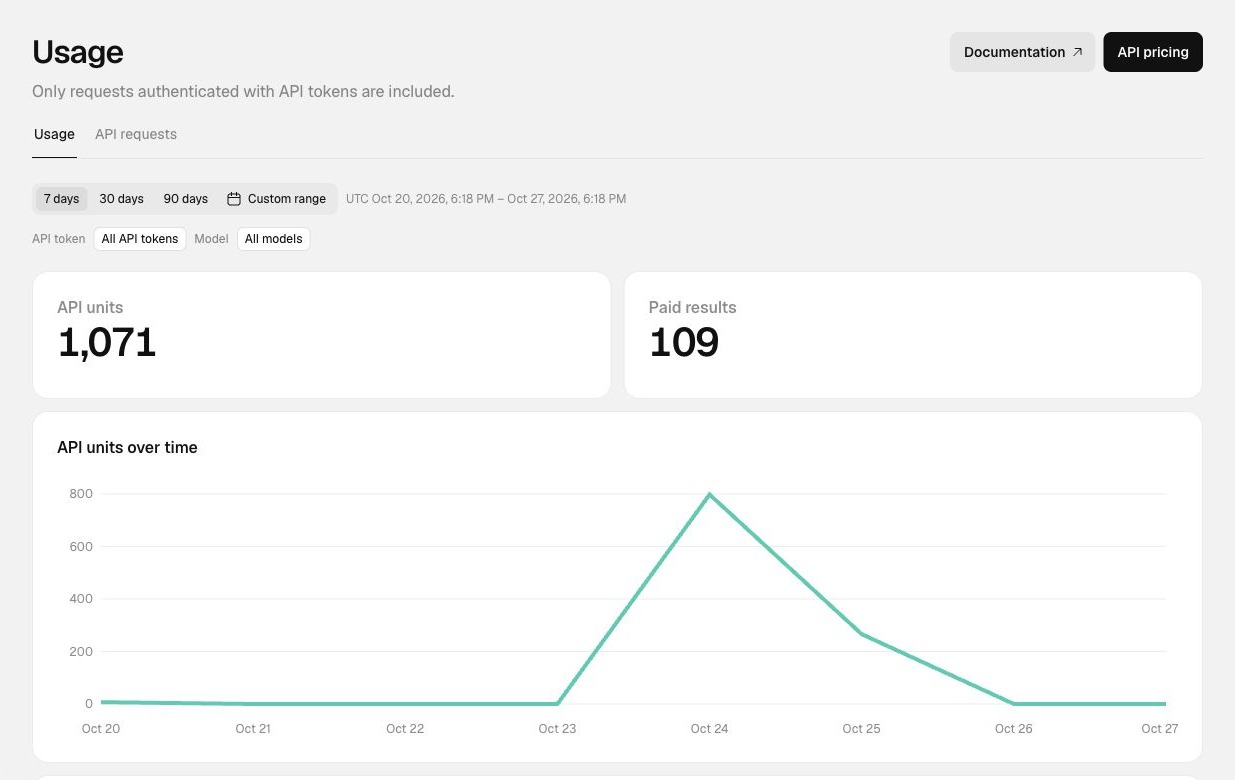
Task: Click the Oct 27 axis label
Action: click(1159, 728)
